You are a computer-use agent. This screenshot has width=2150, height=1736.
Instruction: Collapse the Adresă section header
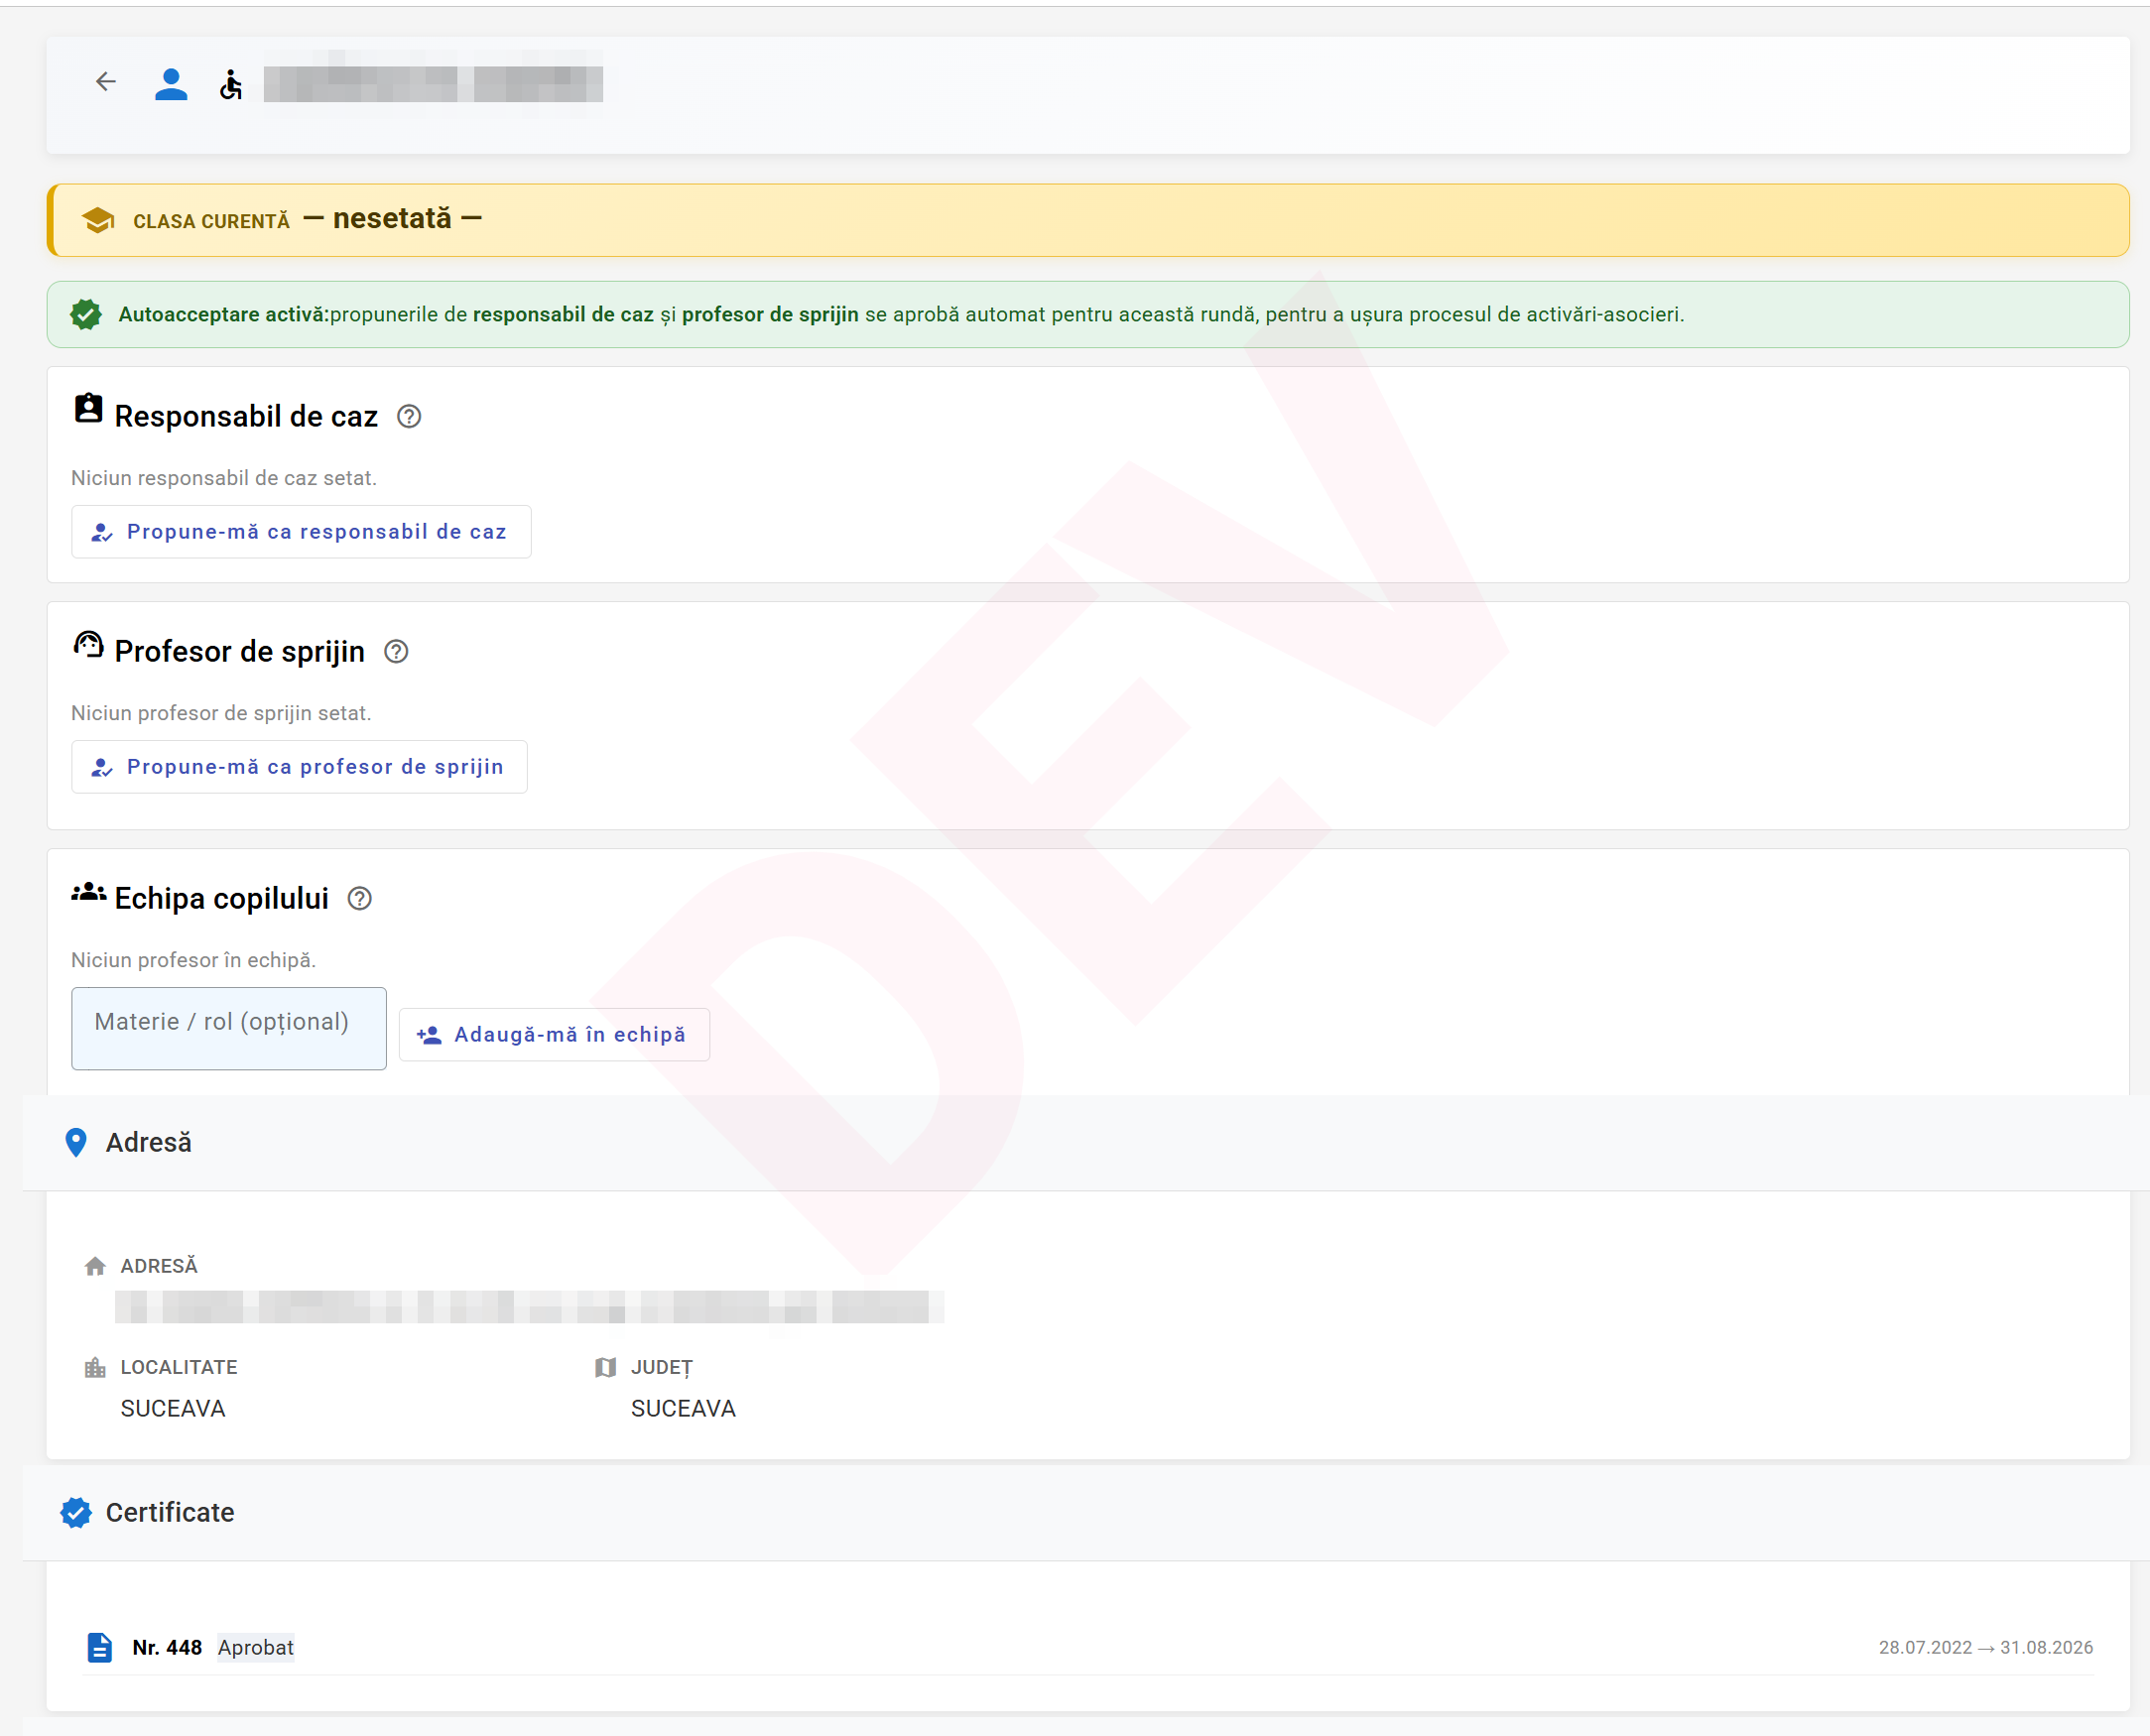pyautogui.click(x=1086, y=1142)
